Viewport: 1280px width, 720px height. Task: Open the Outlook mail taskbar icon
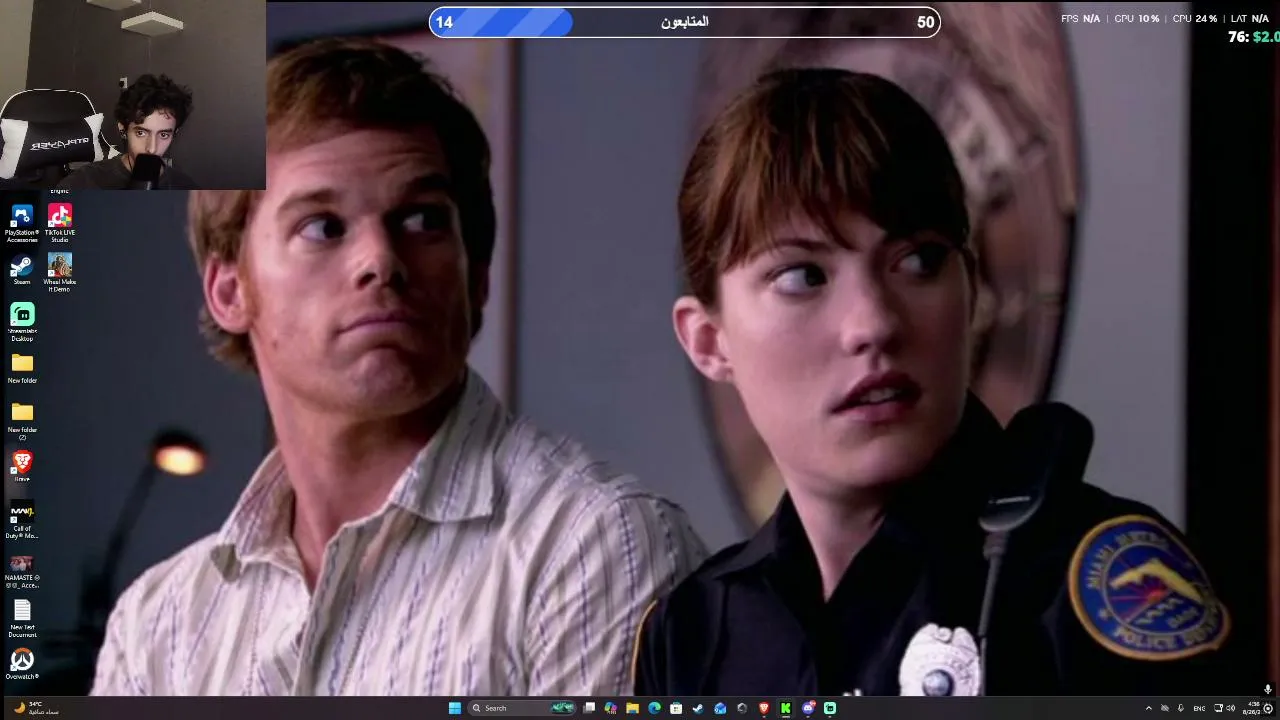(x=720, y=708)
